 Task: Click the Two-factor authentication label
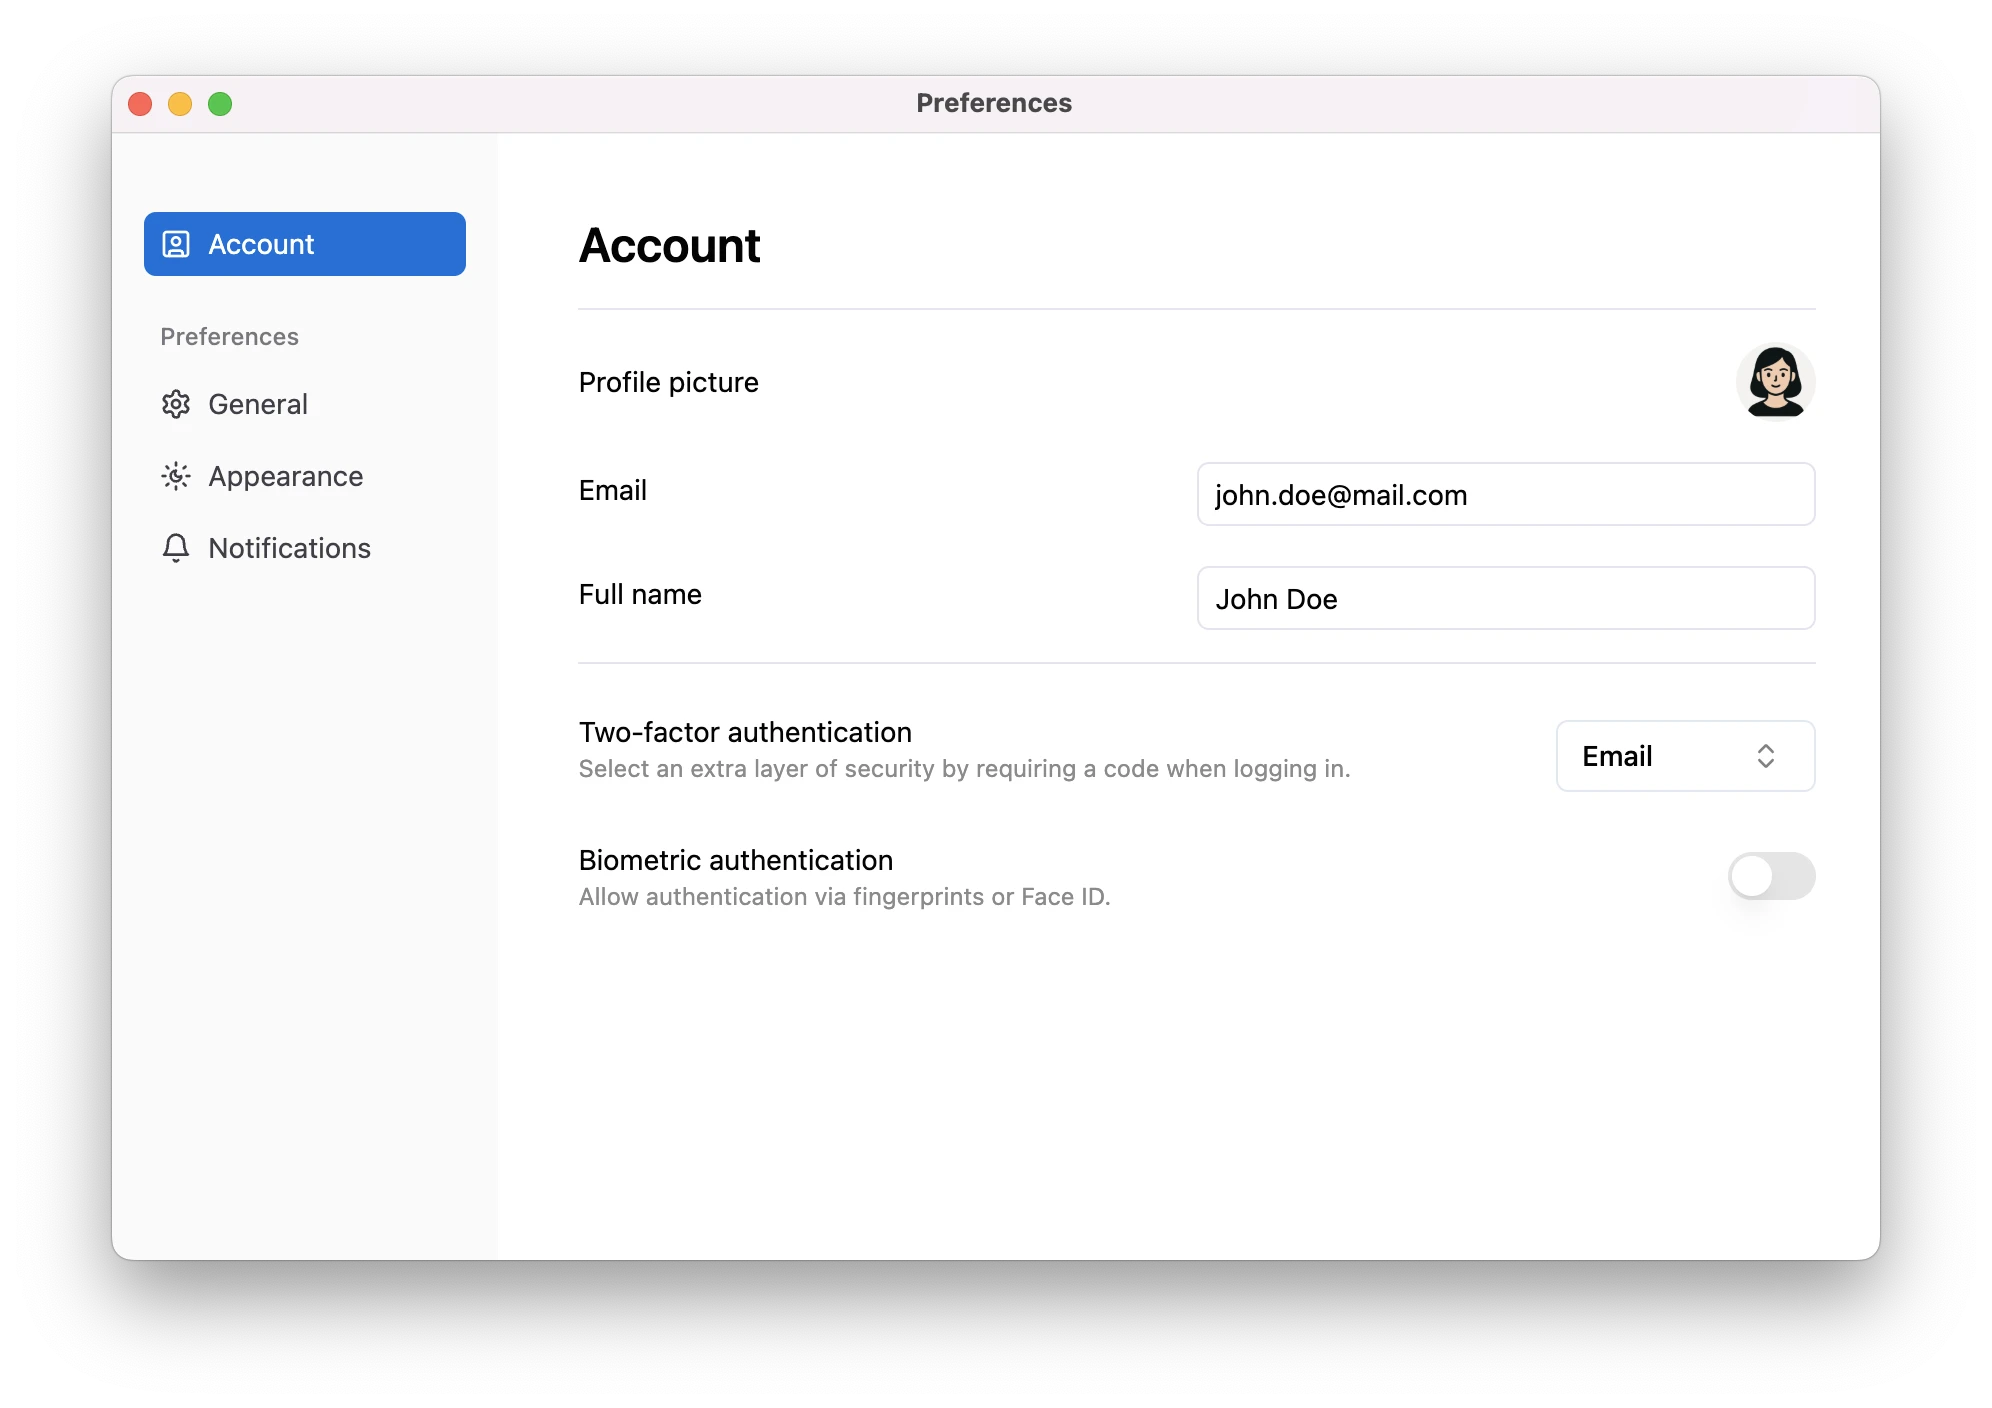(x=745, y=732)
